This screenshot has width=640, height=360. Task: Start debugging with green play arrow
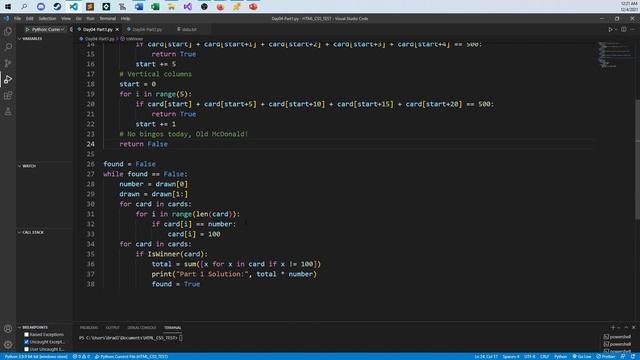(27, 29)
